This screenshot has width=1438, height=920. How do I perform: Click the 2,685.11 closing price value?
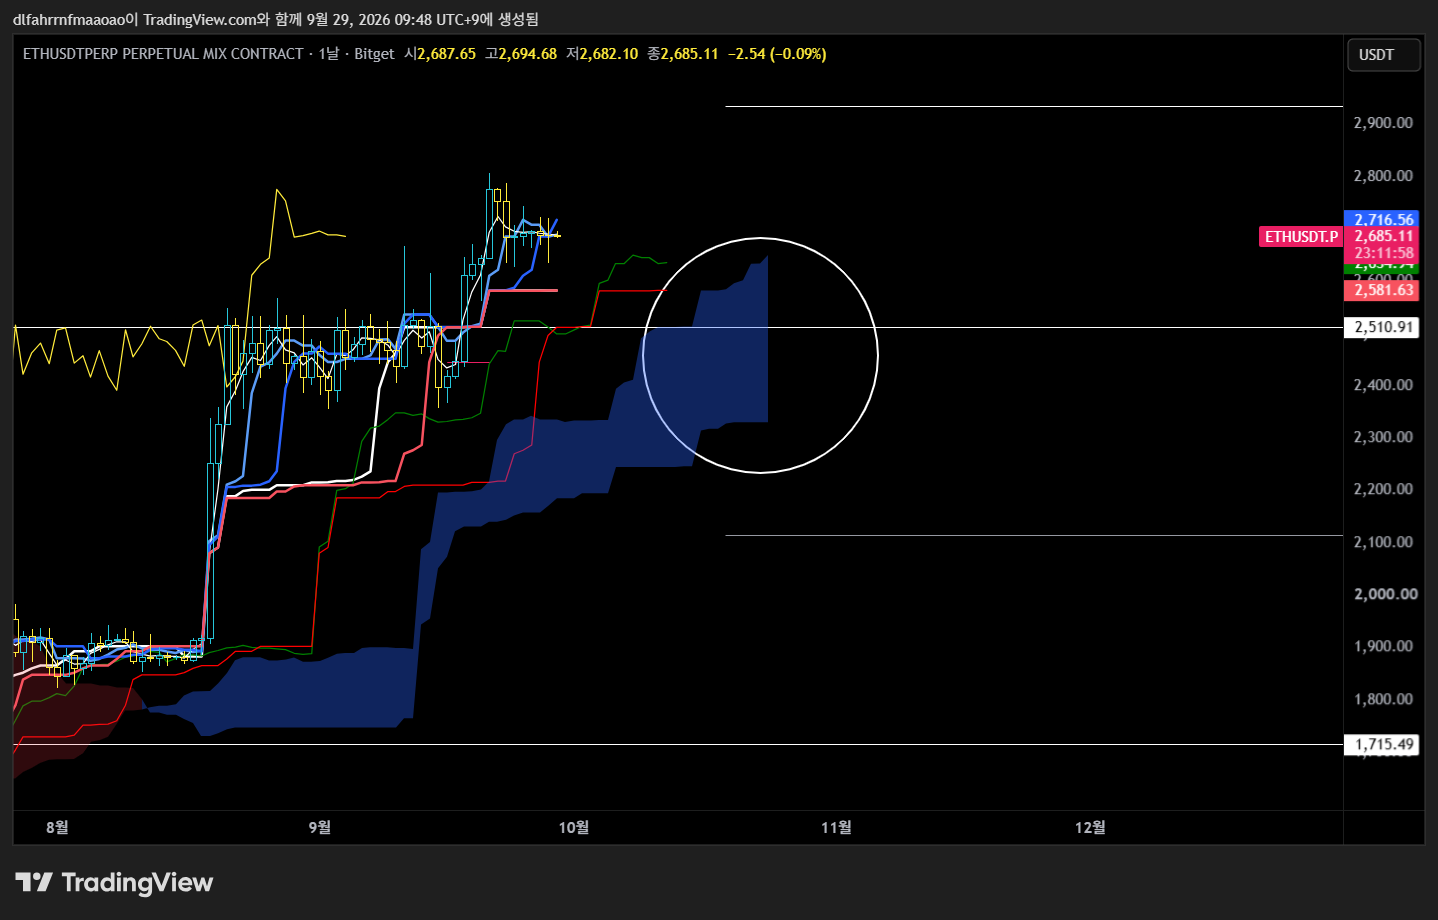click(x=689, y=54)
